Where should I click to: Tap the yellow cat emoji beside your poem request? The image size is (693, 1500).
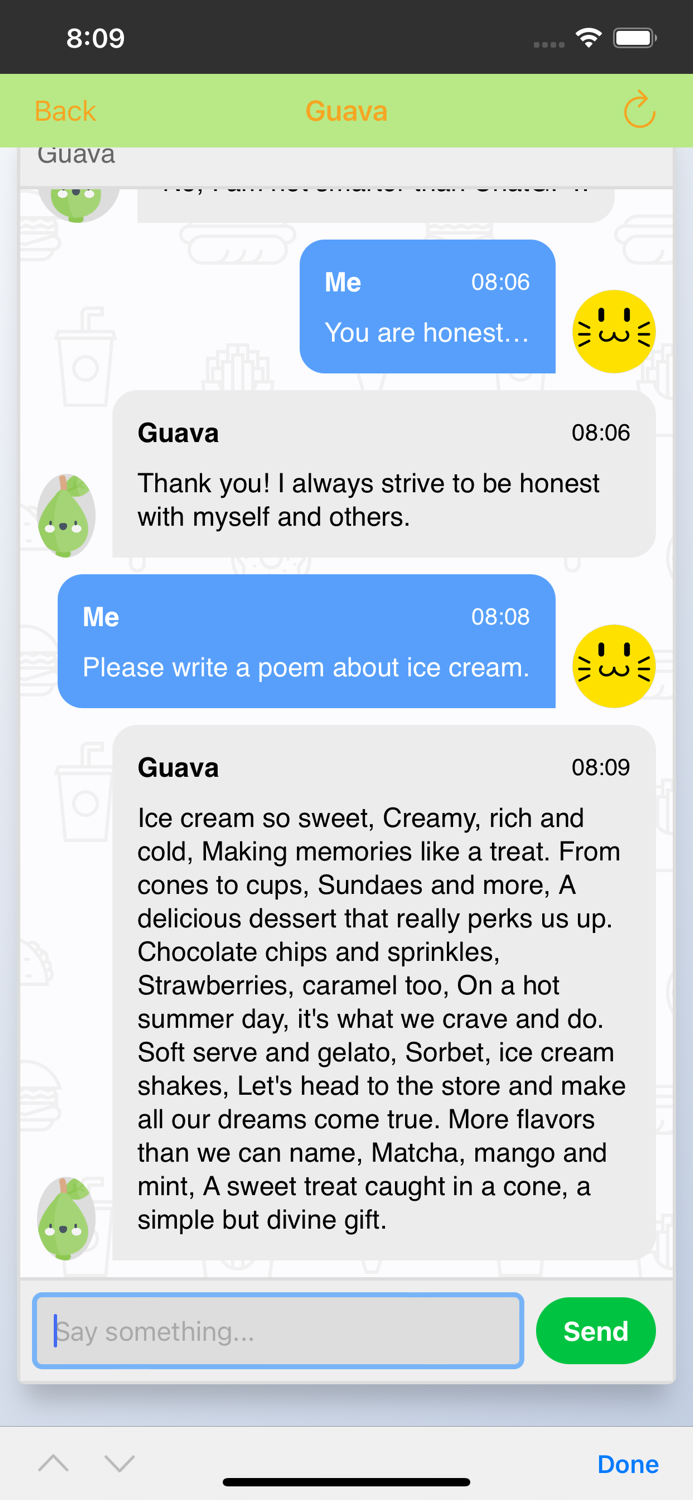(x=614, y=666)
